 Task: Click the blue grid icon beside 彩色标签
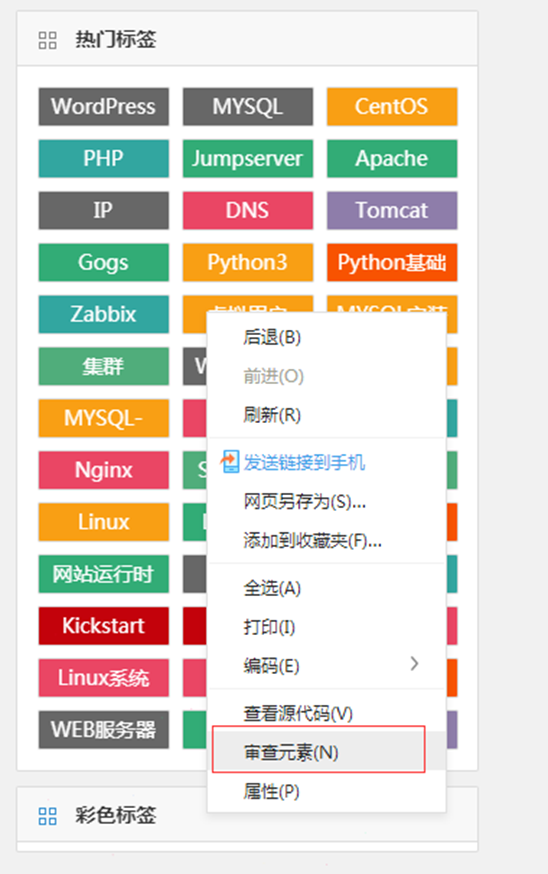coord(47,816)
